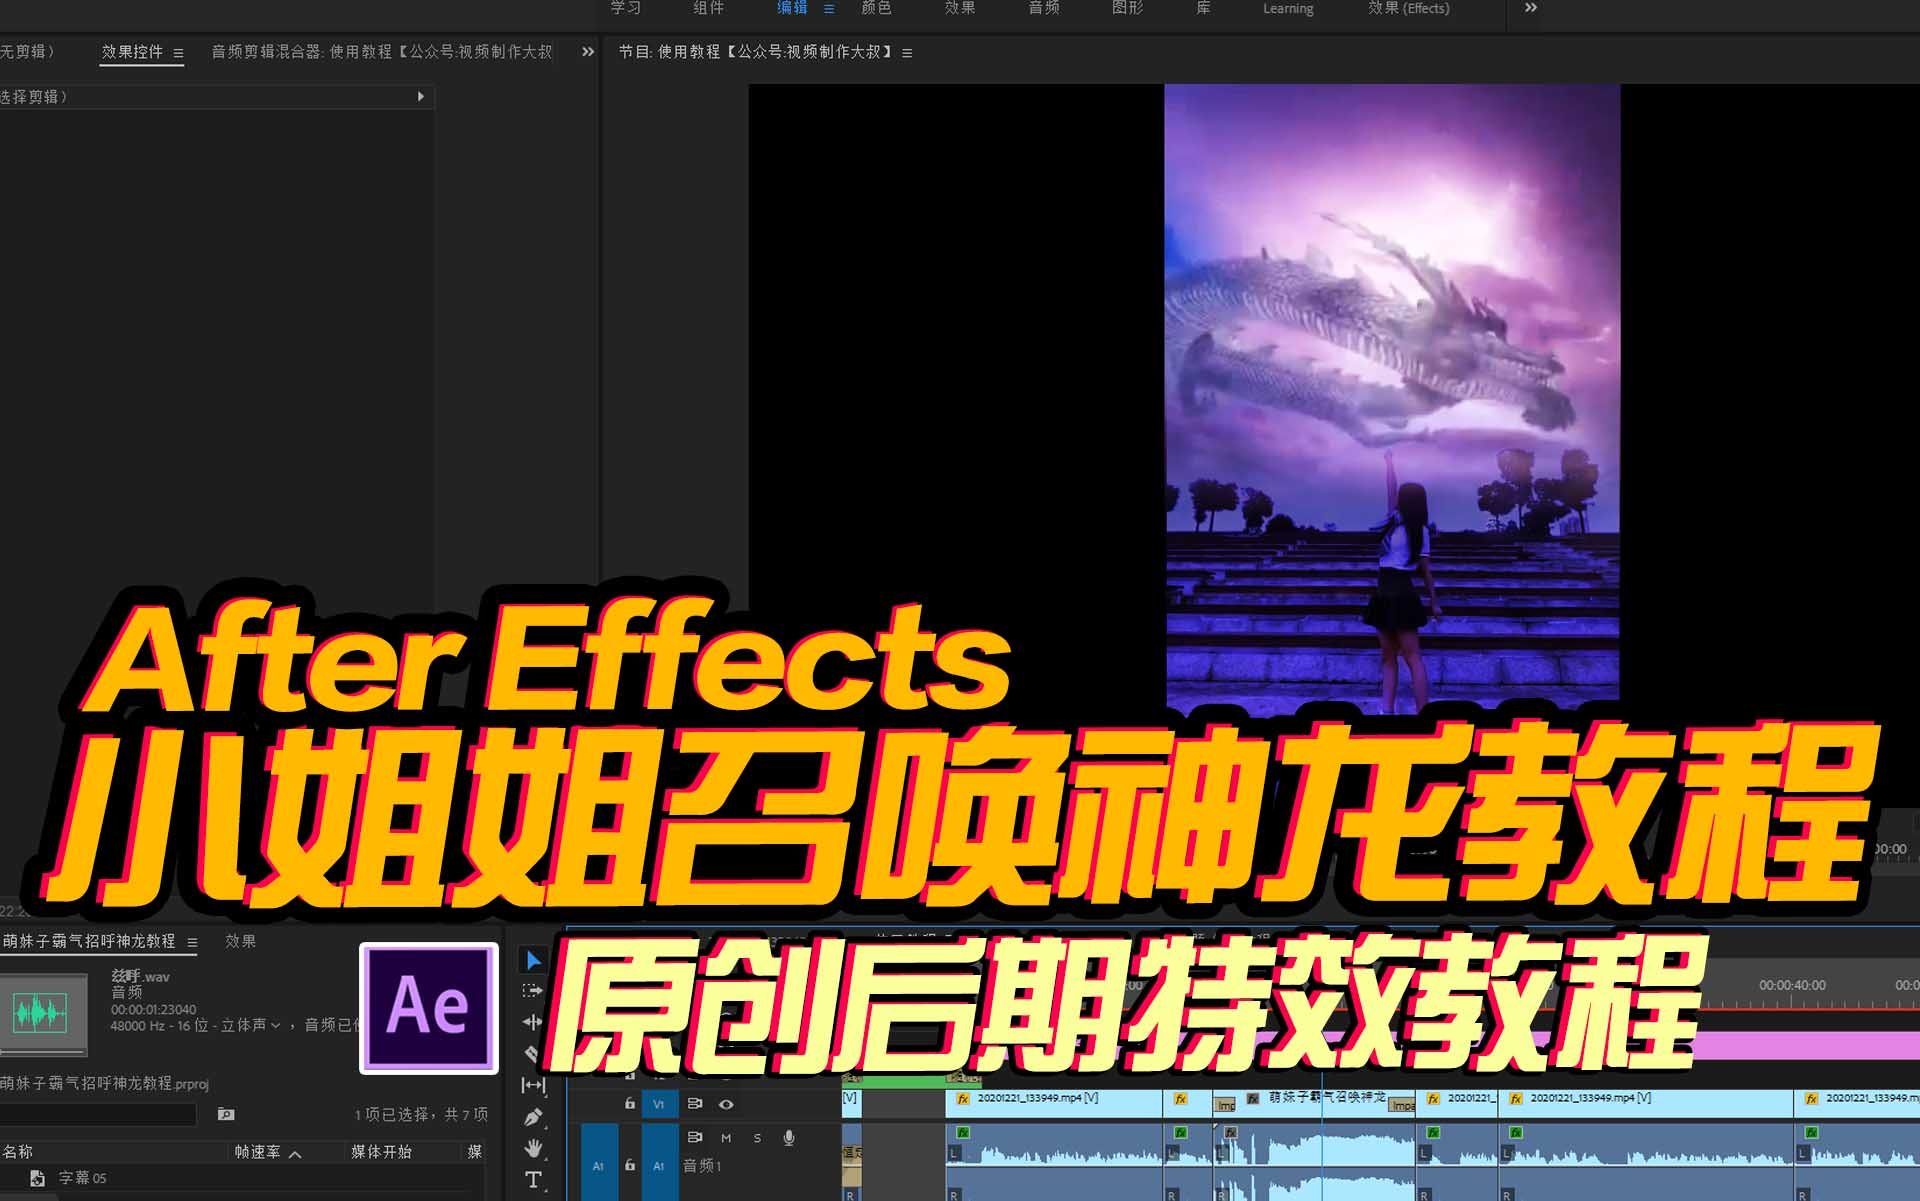Solo audio track A1 with S button

point(757,1138)
